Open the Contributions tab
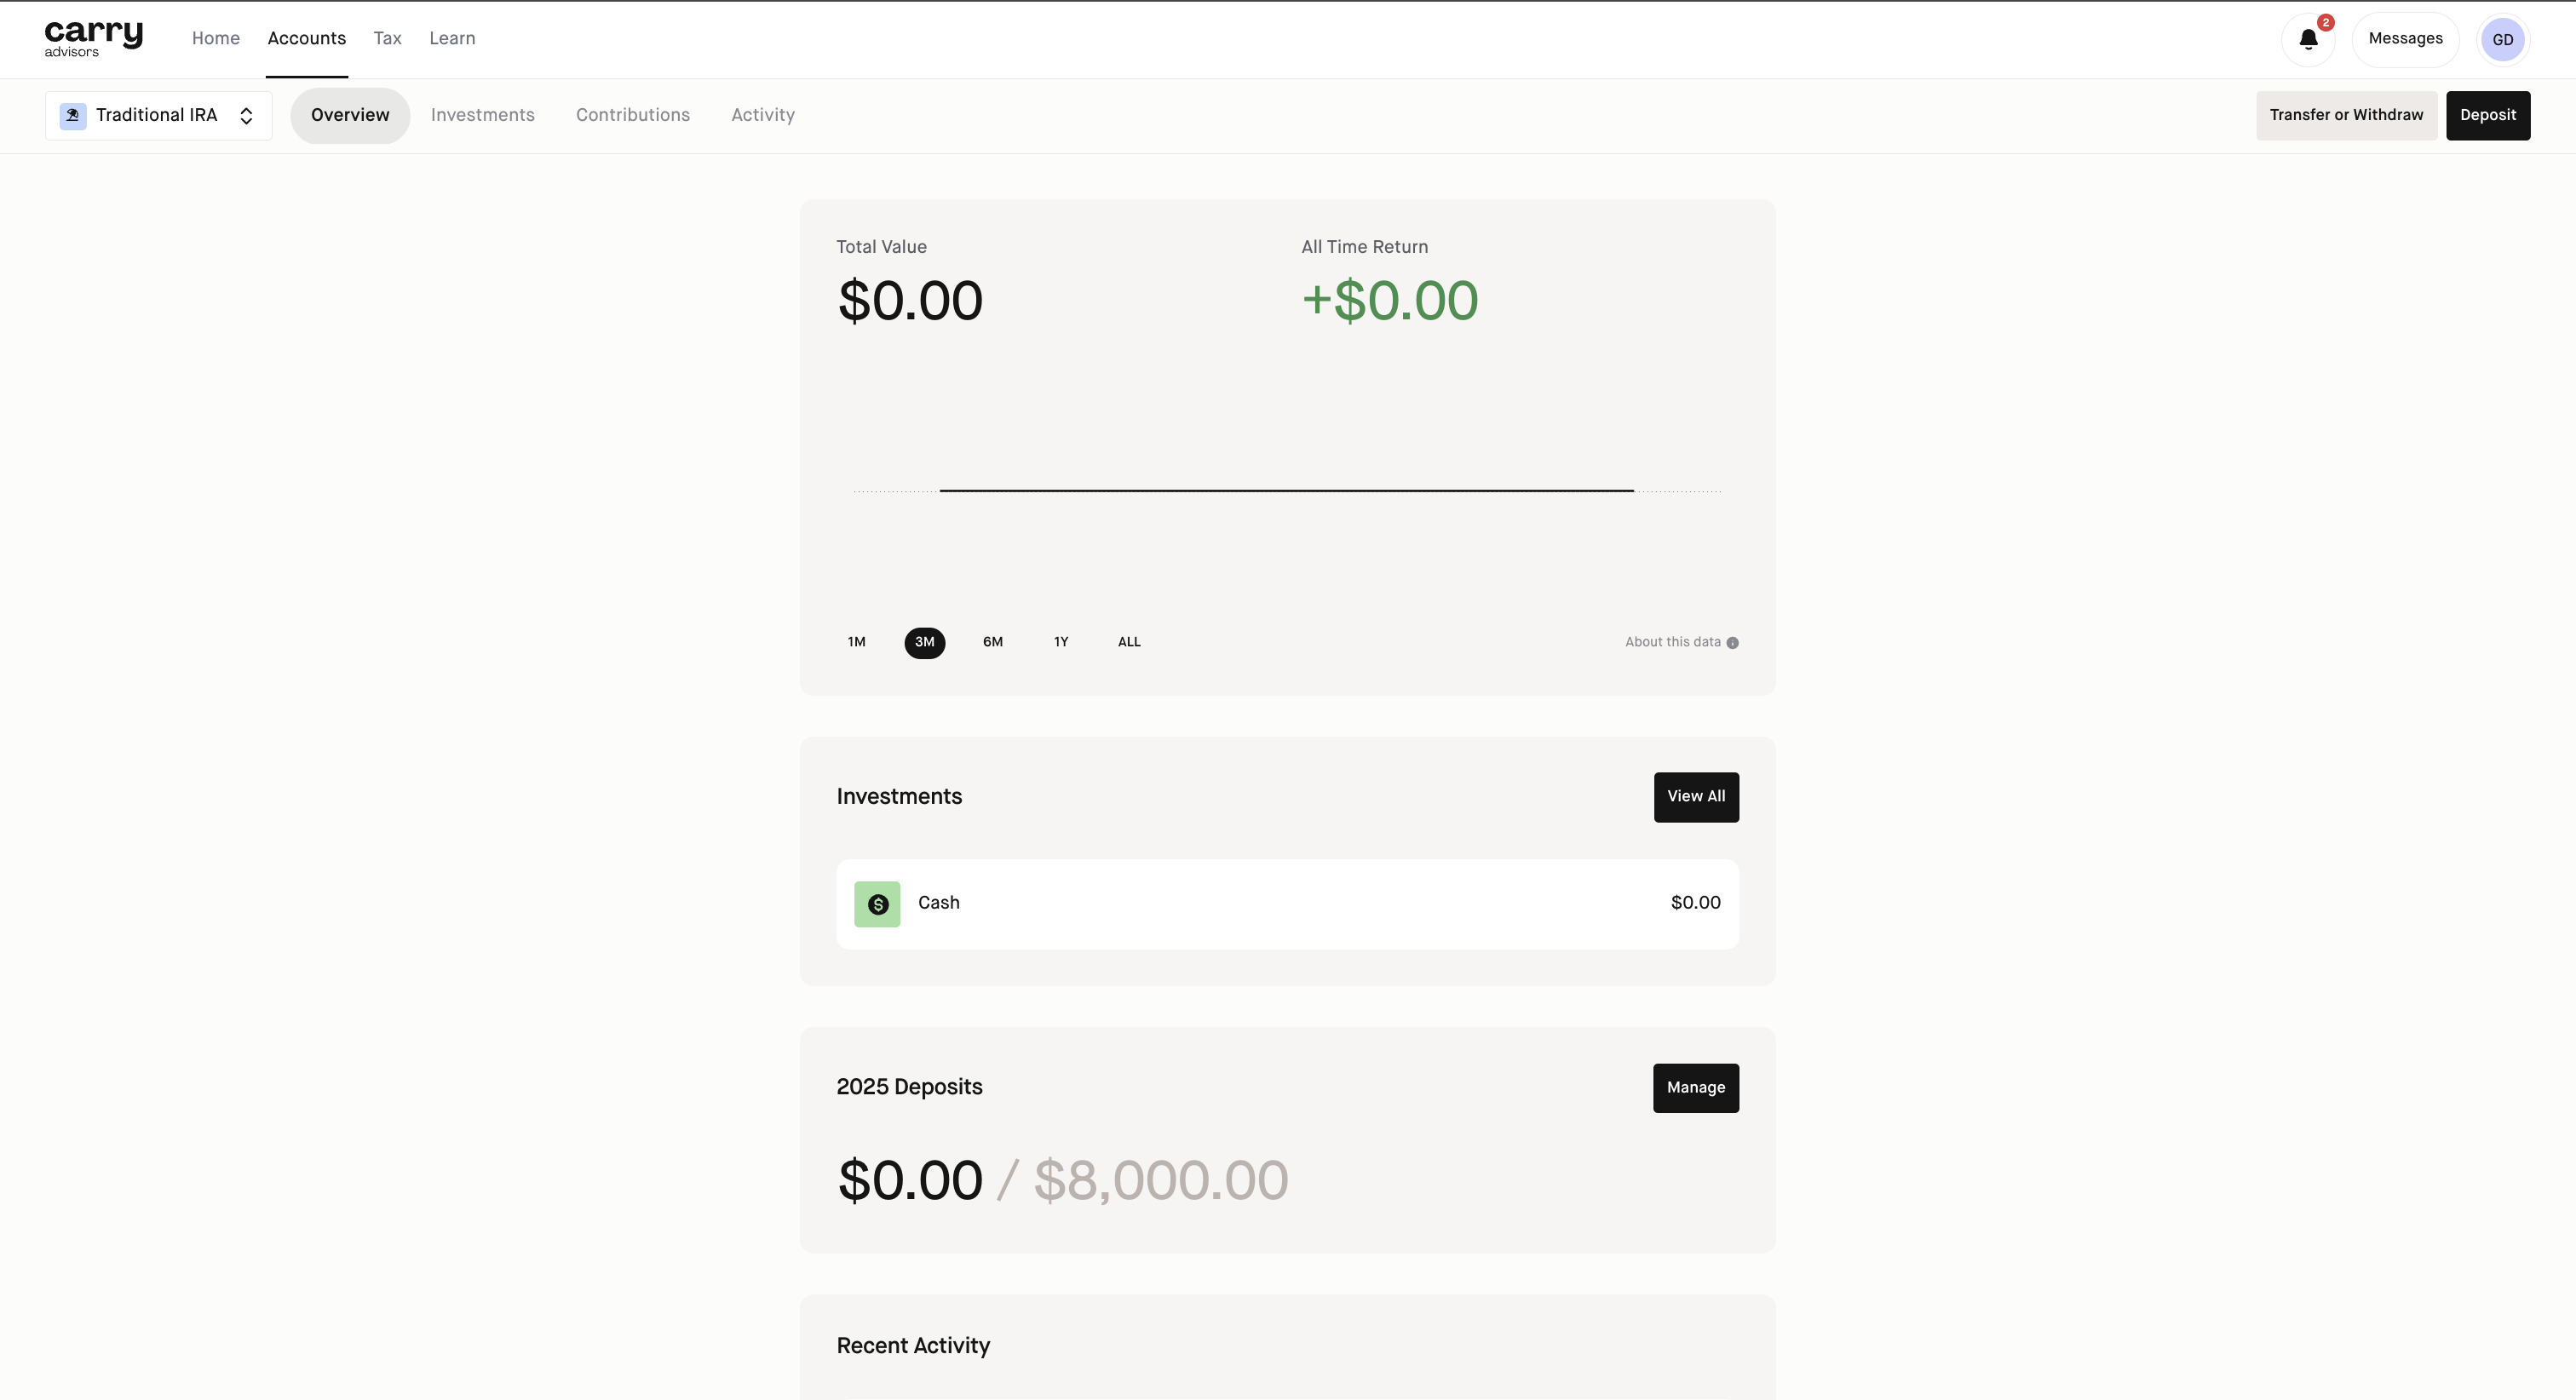2576x1400 pixels. 632,115
